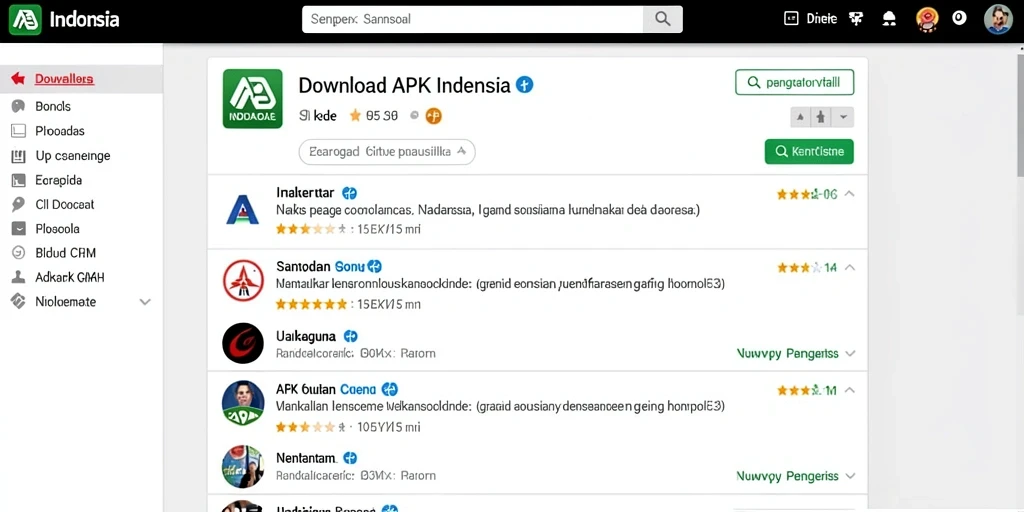1024x512 pixels.
Task: Click the white circle counter icon in header
Action: pyautogui.click(x=959, y=18)
